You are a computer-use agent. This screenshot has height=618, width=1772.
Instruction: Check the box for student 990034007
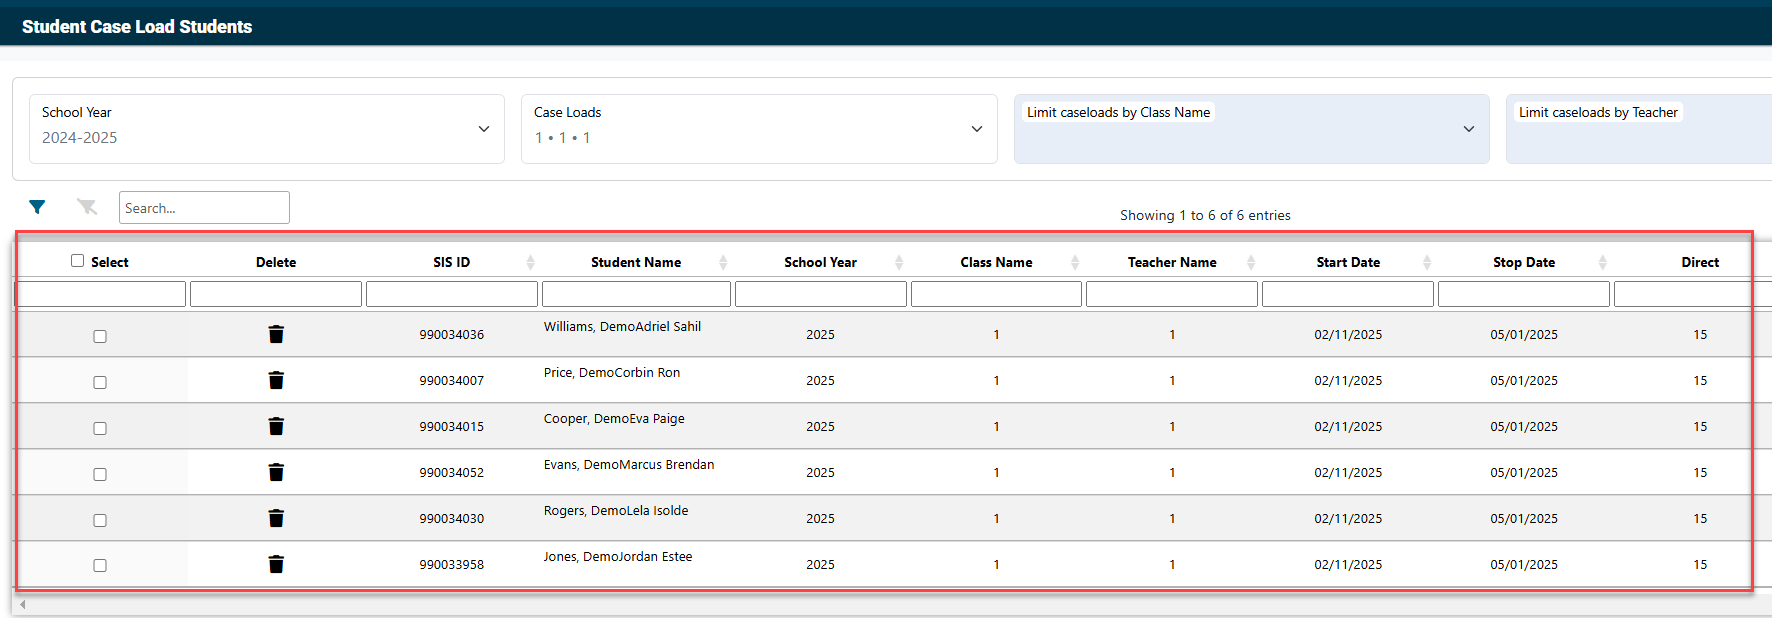pos(100,382)
